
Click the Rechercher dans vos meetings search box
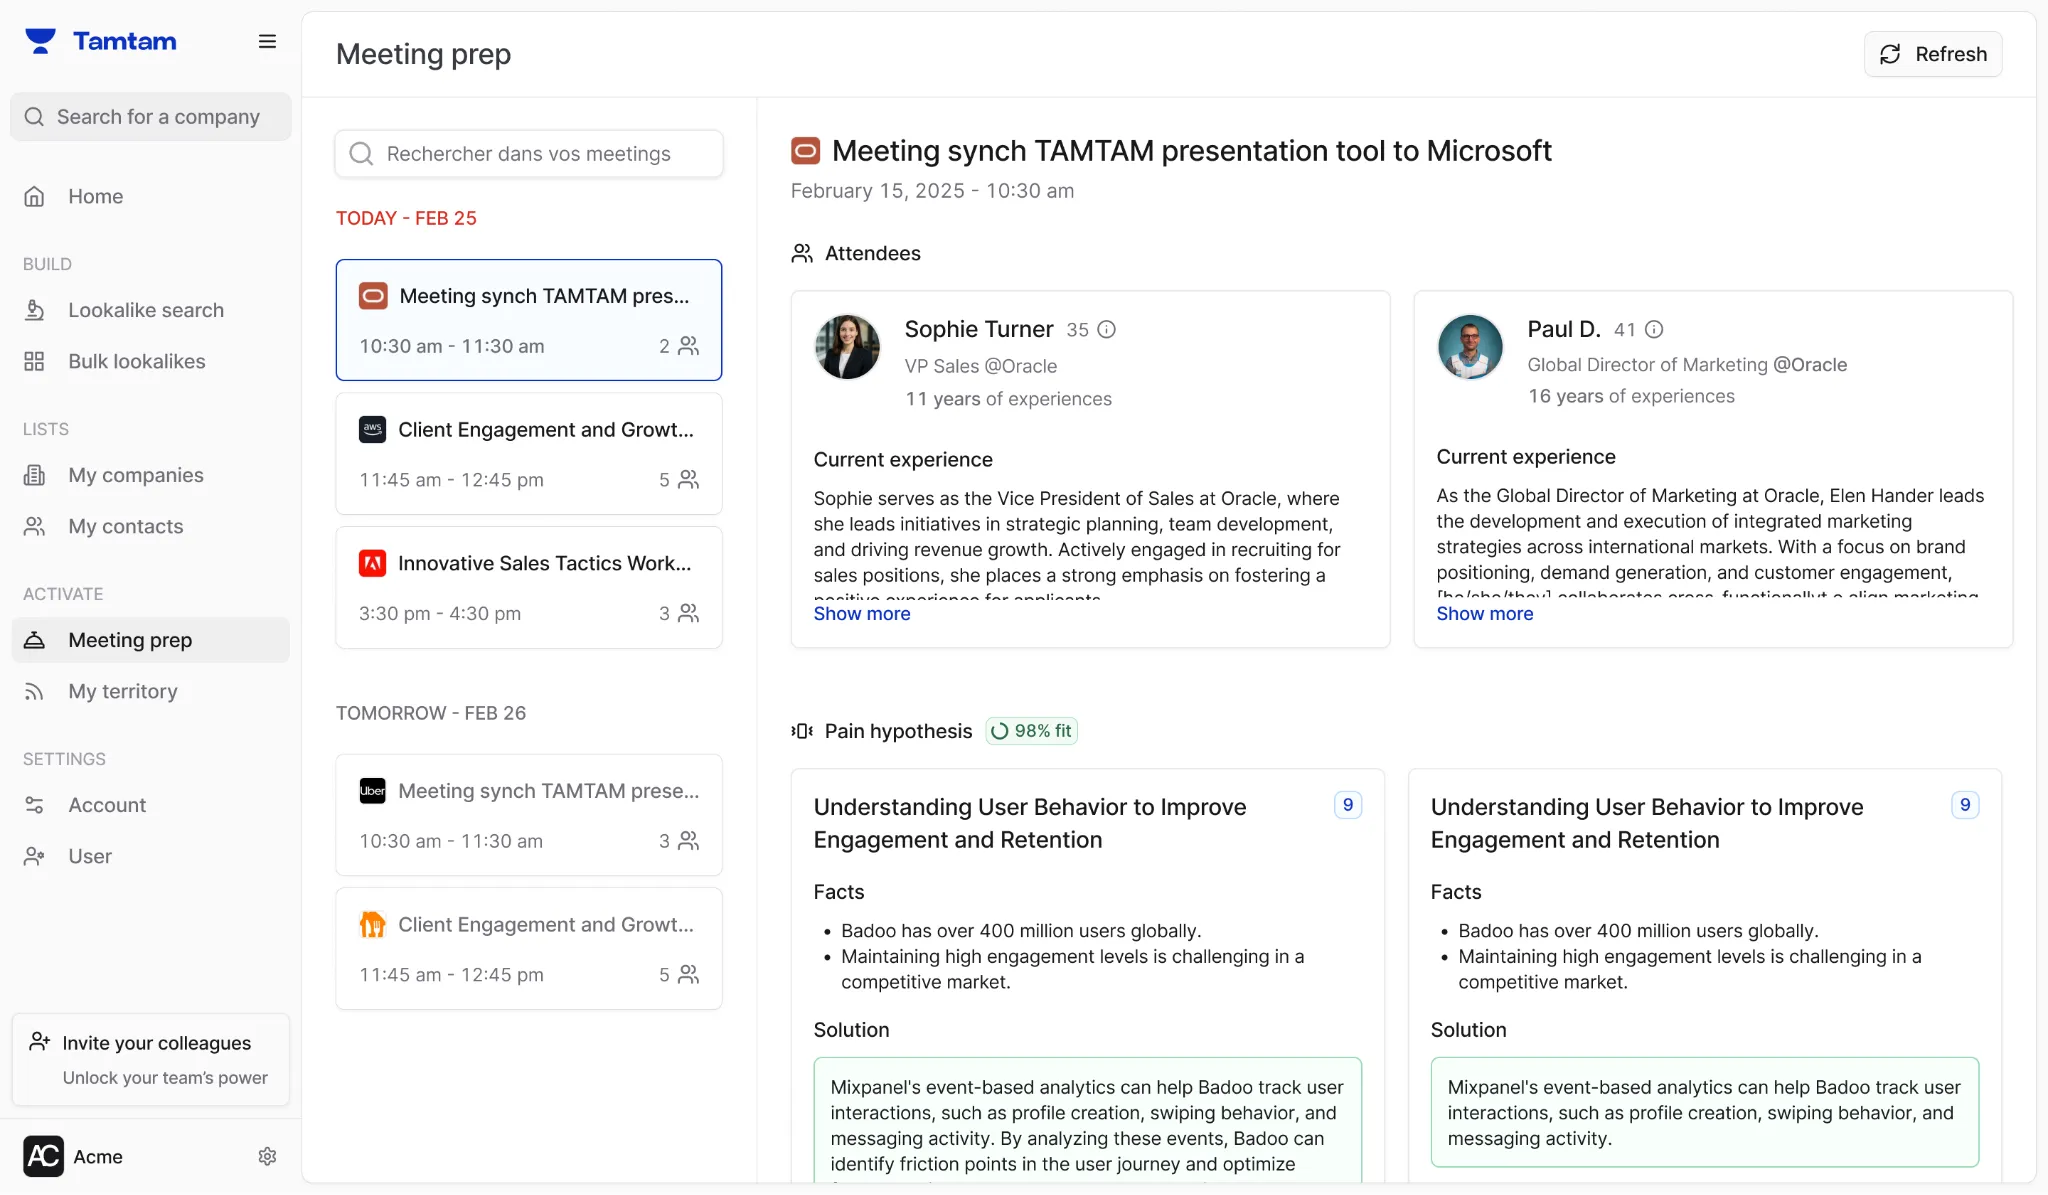coord(529,154)
